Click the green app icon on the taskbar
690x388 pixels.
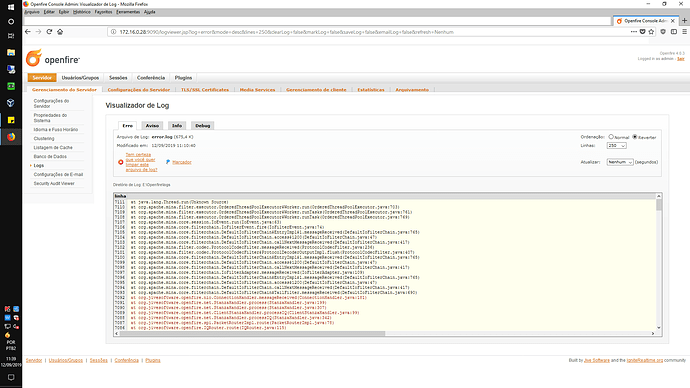[11, 86]
